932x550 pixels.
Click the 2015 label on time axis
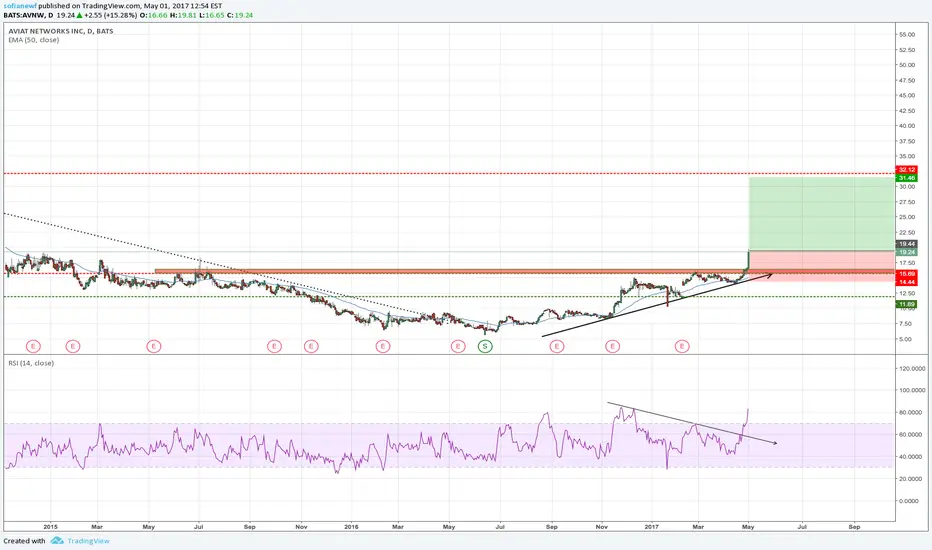point(51,527)
